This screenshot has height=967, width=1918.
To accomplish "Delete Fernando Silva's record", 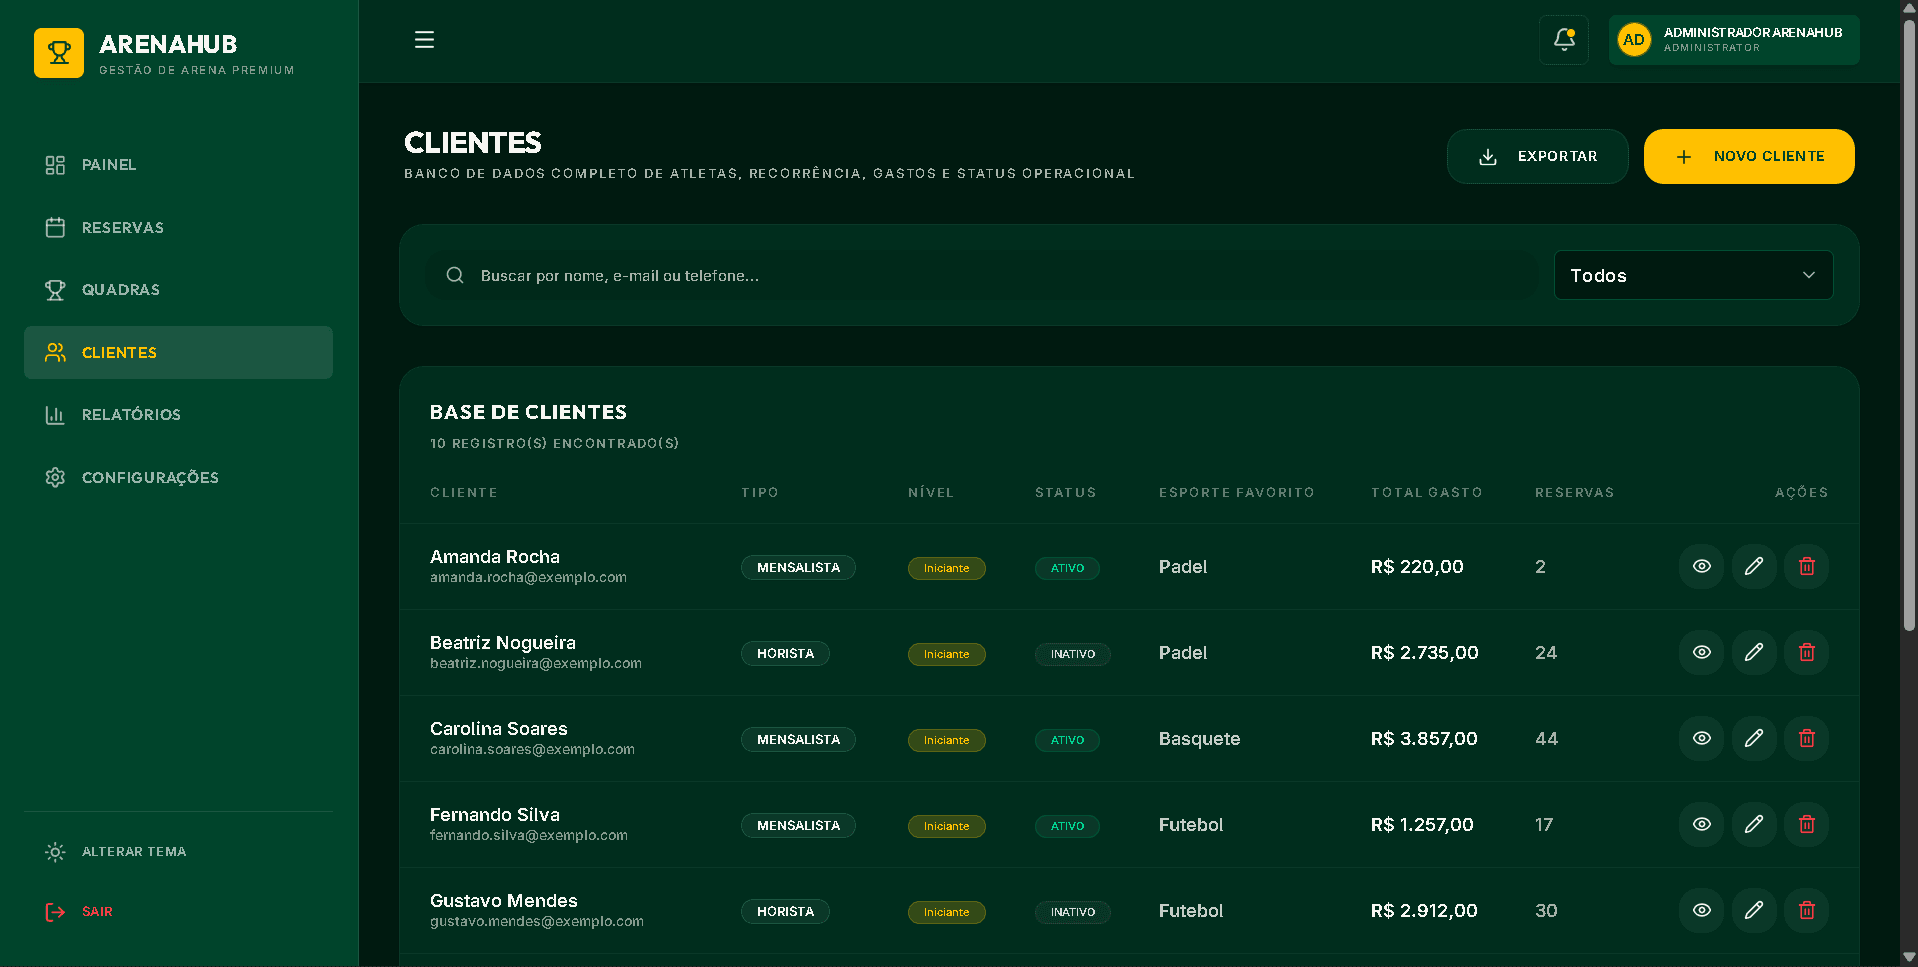I will 1807,825.
